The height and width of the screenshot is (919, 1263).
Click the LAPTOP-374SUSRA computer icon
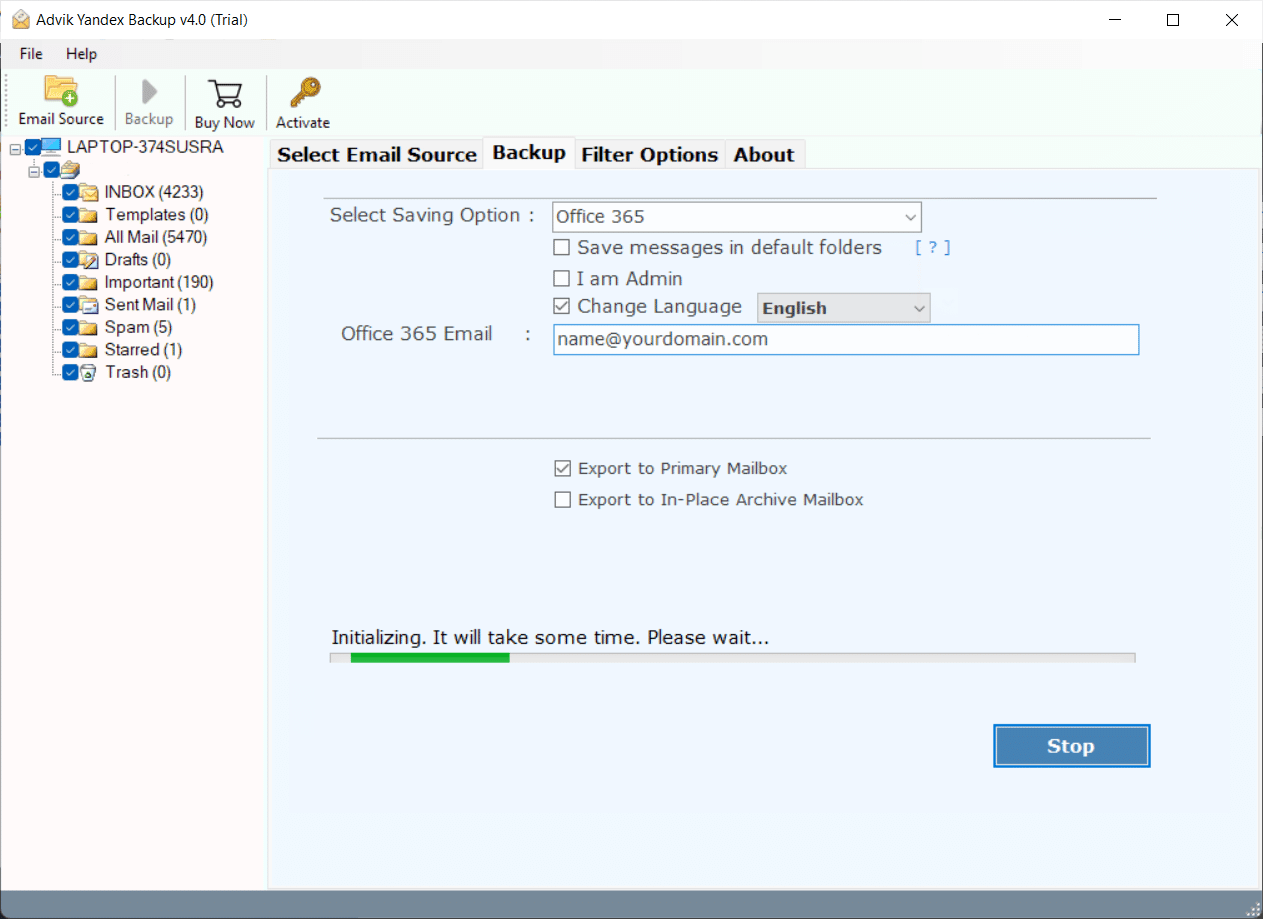click(x=52, y=147)
